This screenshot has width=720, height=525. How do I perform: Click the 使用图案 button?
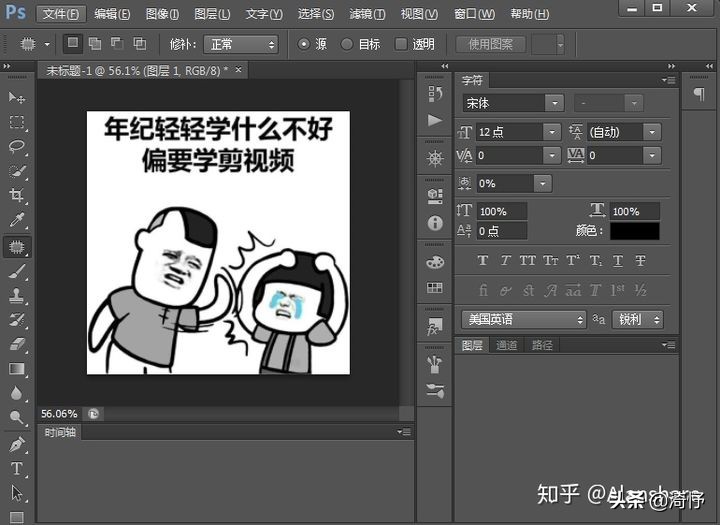(490, 45)
